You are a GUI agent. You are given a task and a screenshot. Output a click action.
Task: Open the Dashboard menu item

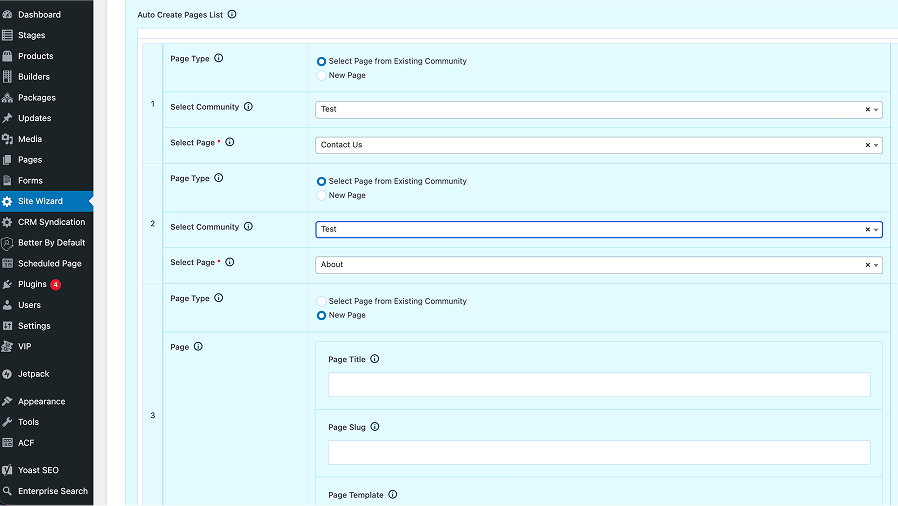[x=46, y=14]
